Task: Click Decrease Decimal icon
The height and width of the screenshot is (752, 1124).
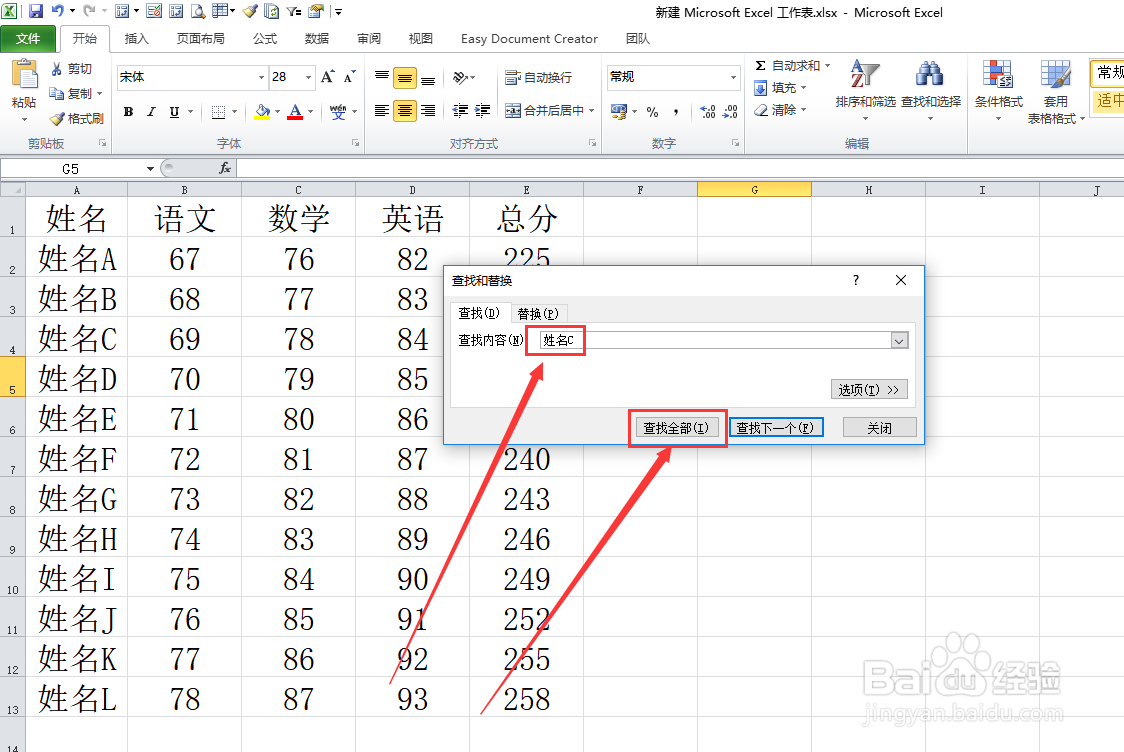Action: 730,111
